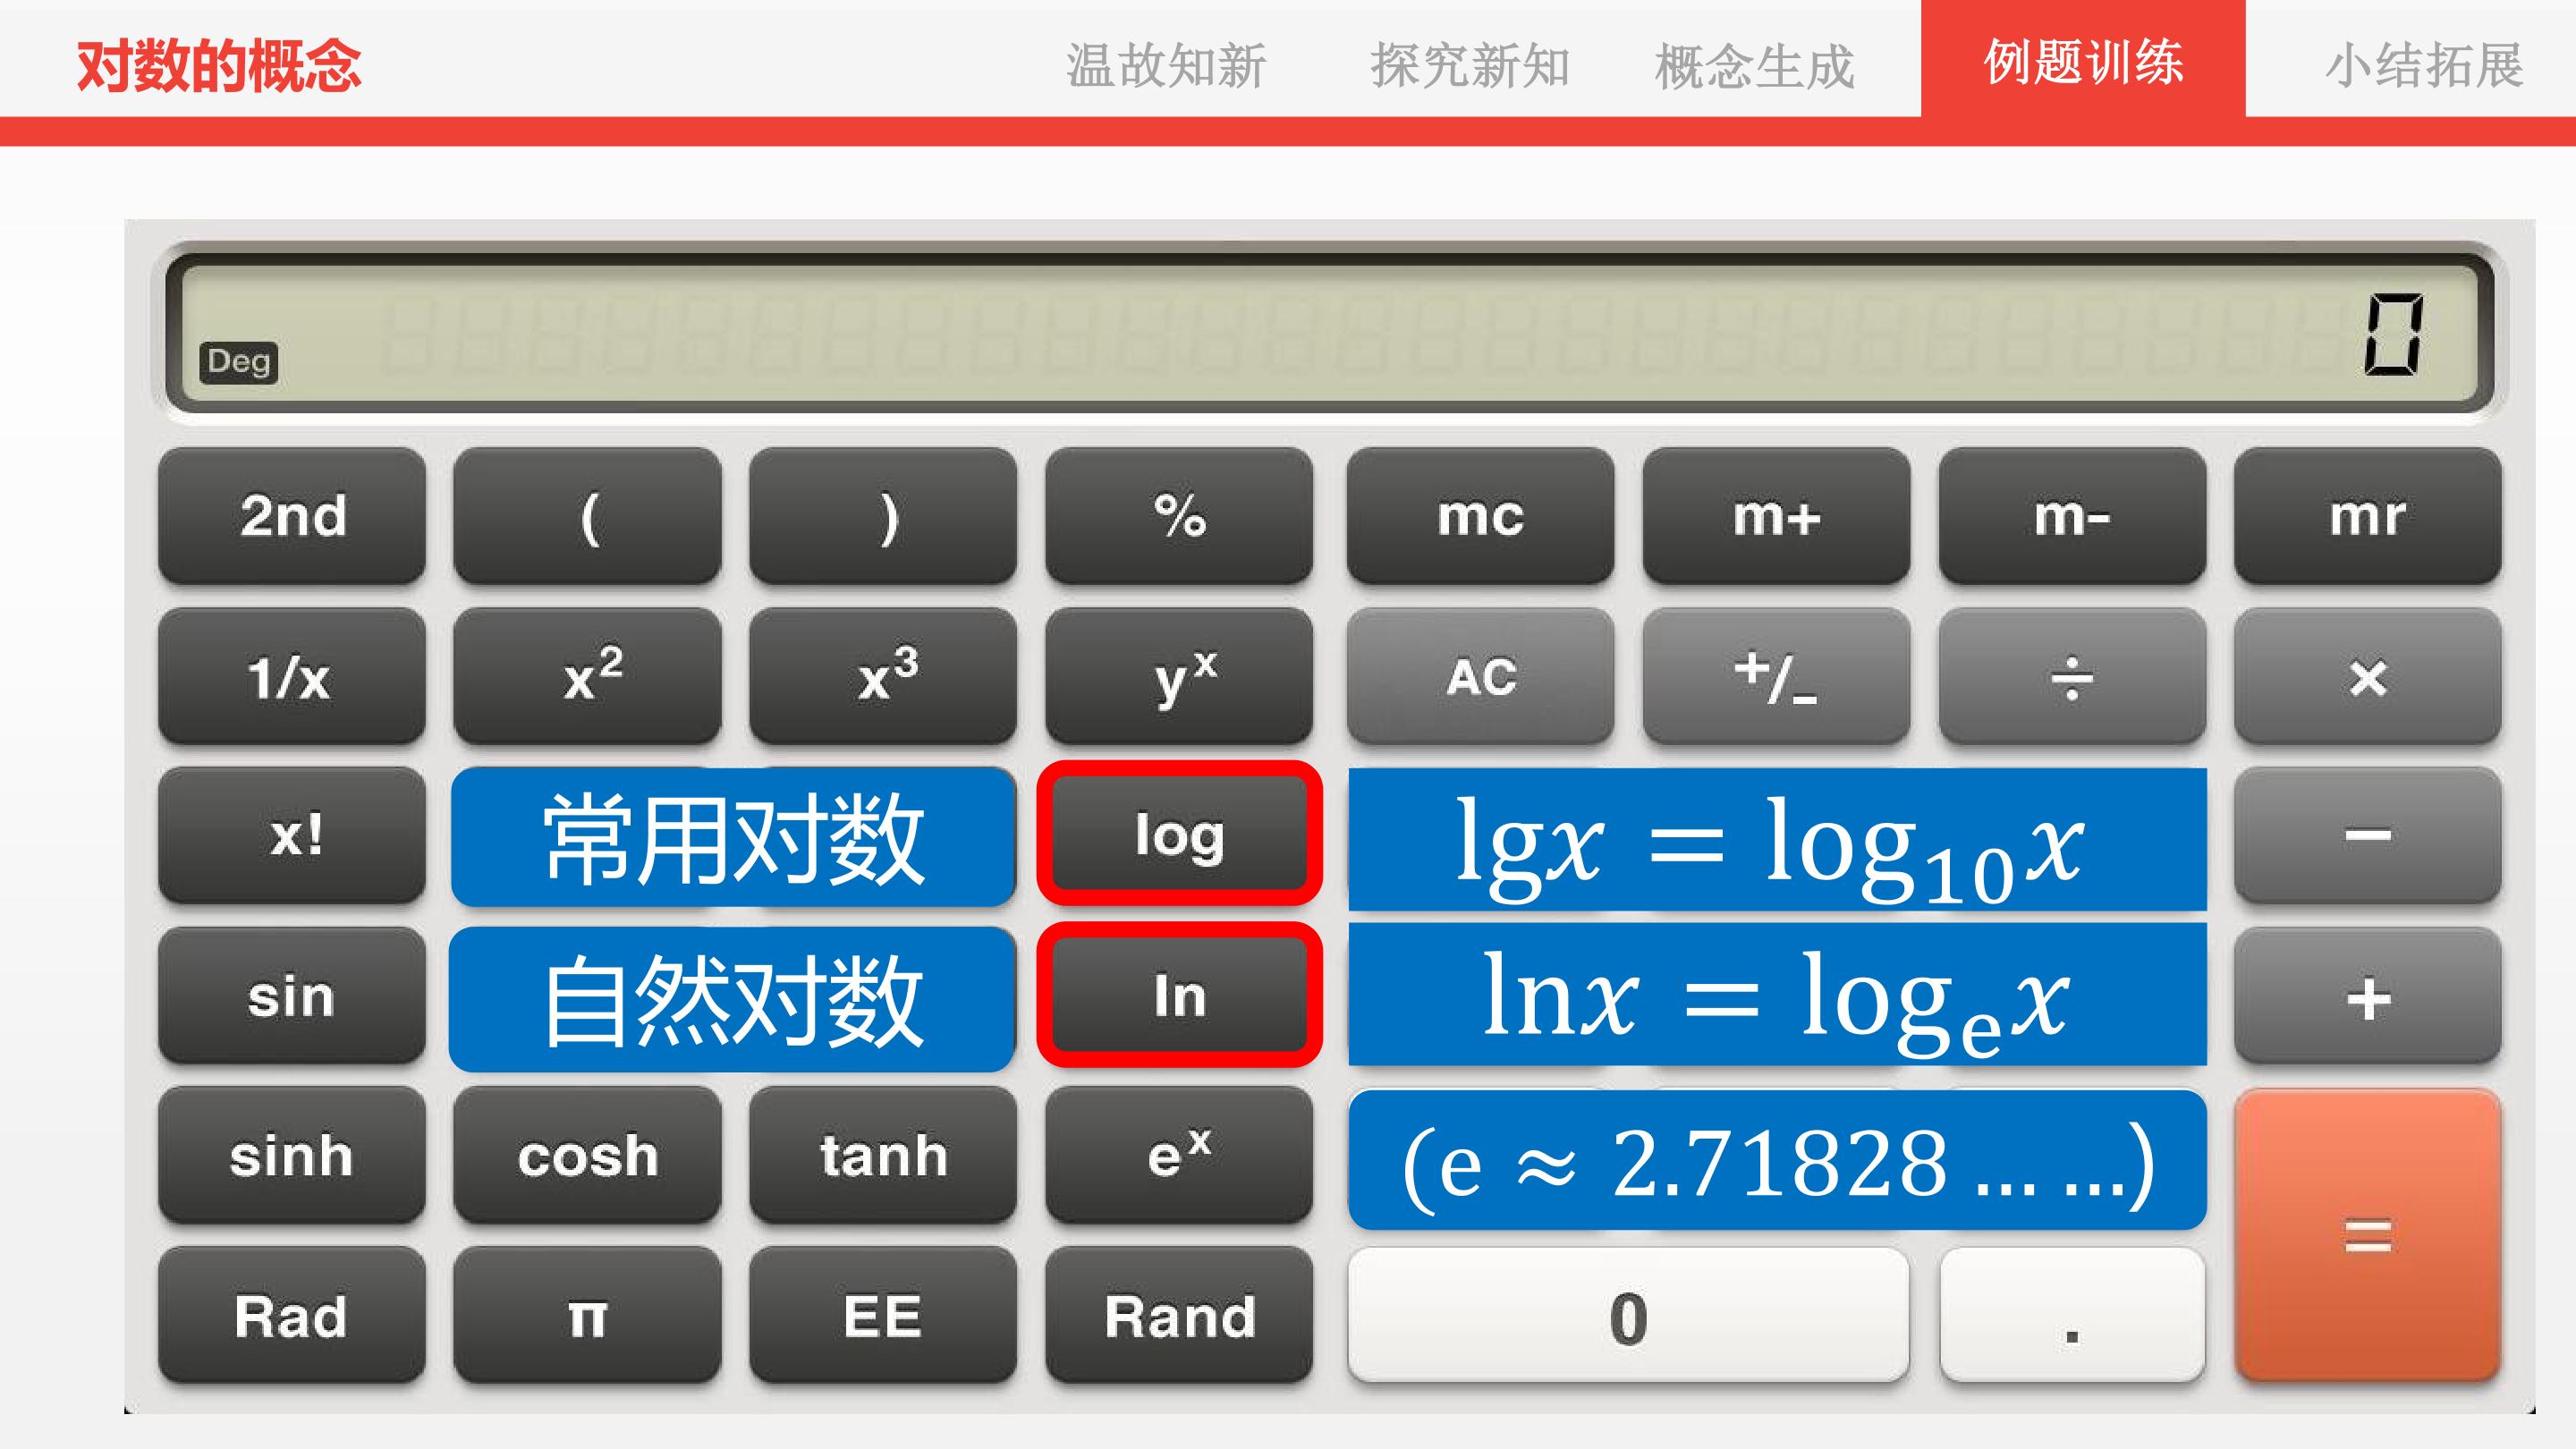This screenshot has width=2576, height=1449.
Task: Click the lgx = log₁₀x formula box
Action: tap(1777, 840)
